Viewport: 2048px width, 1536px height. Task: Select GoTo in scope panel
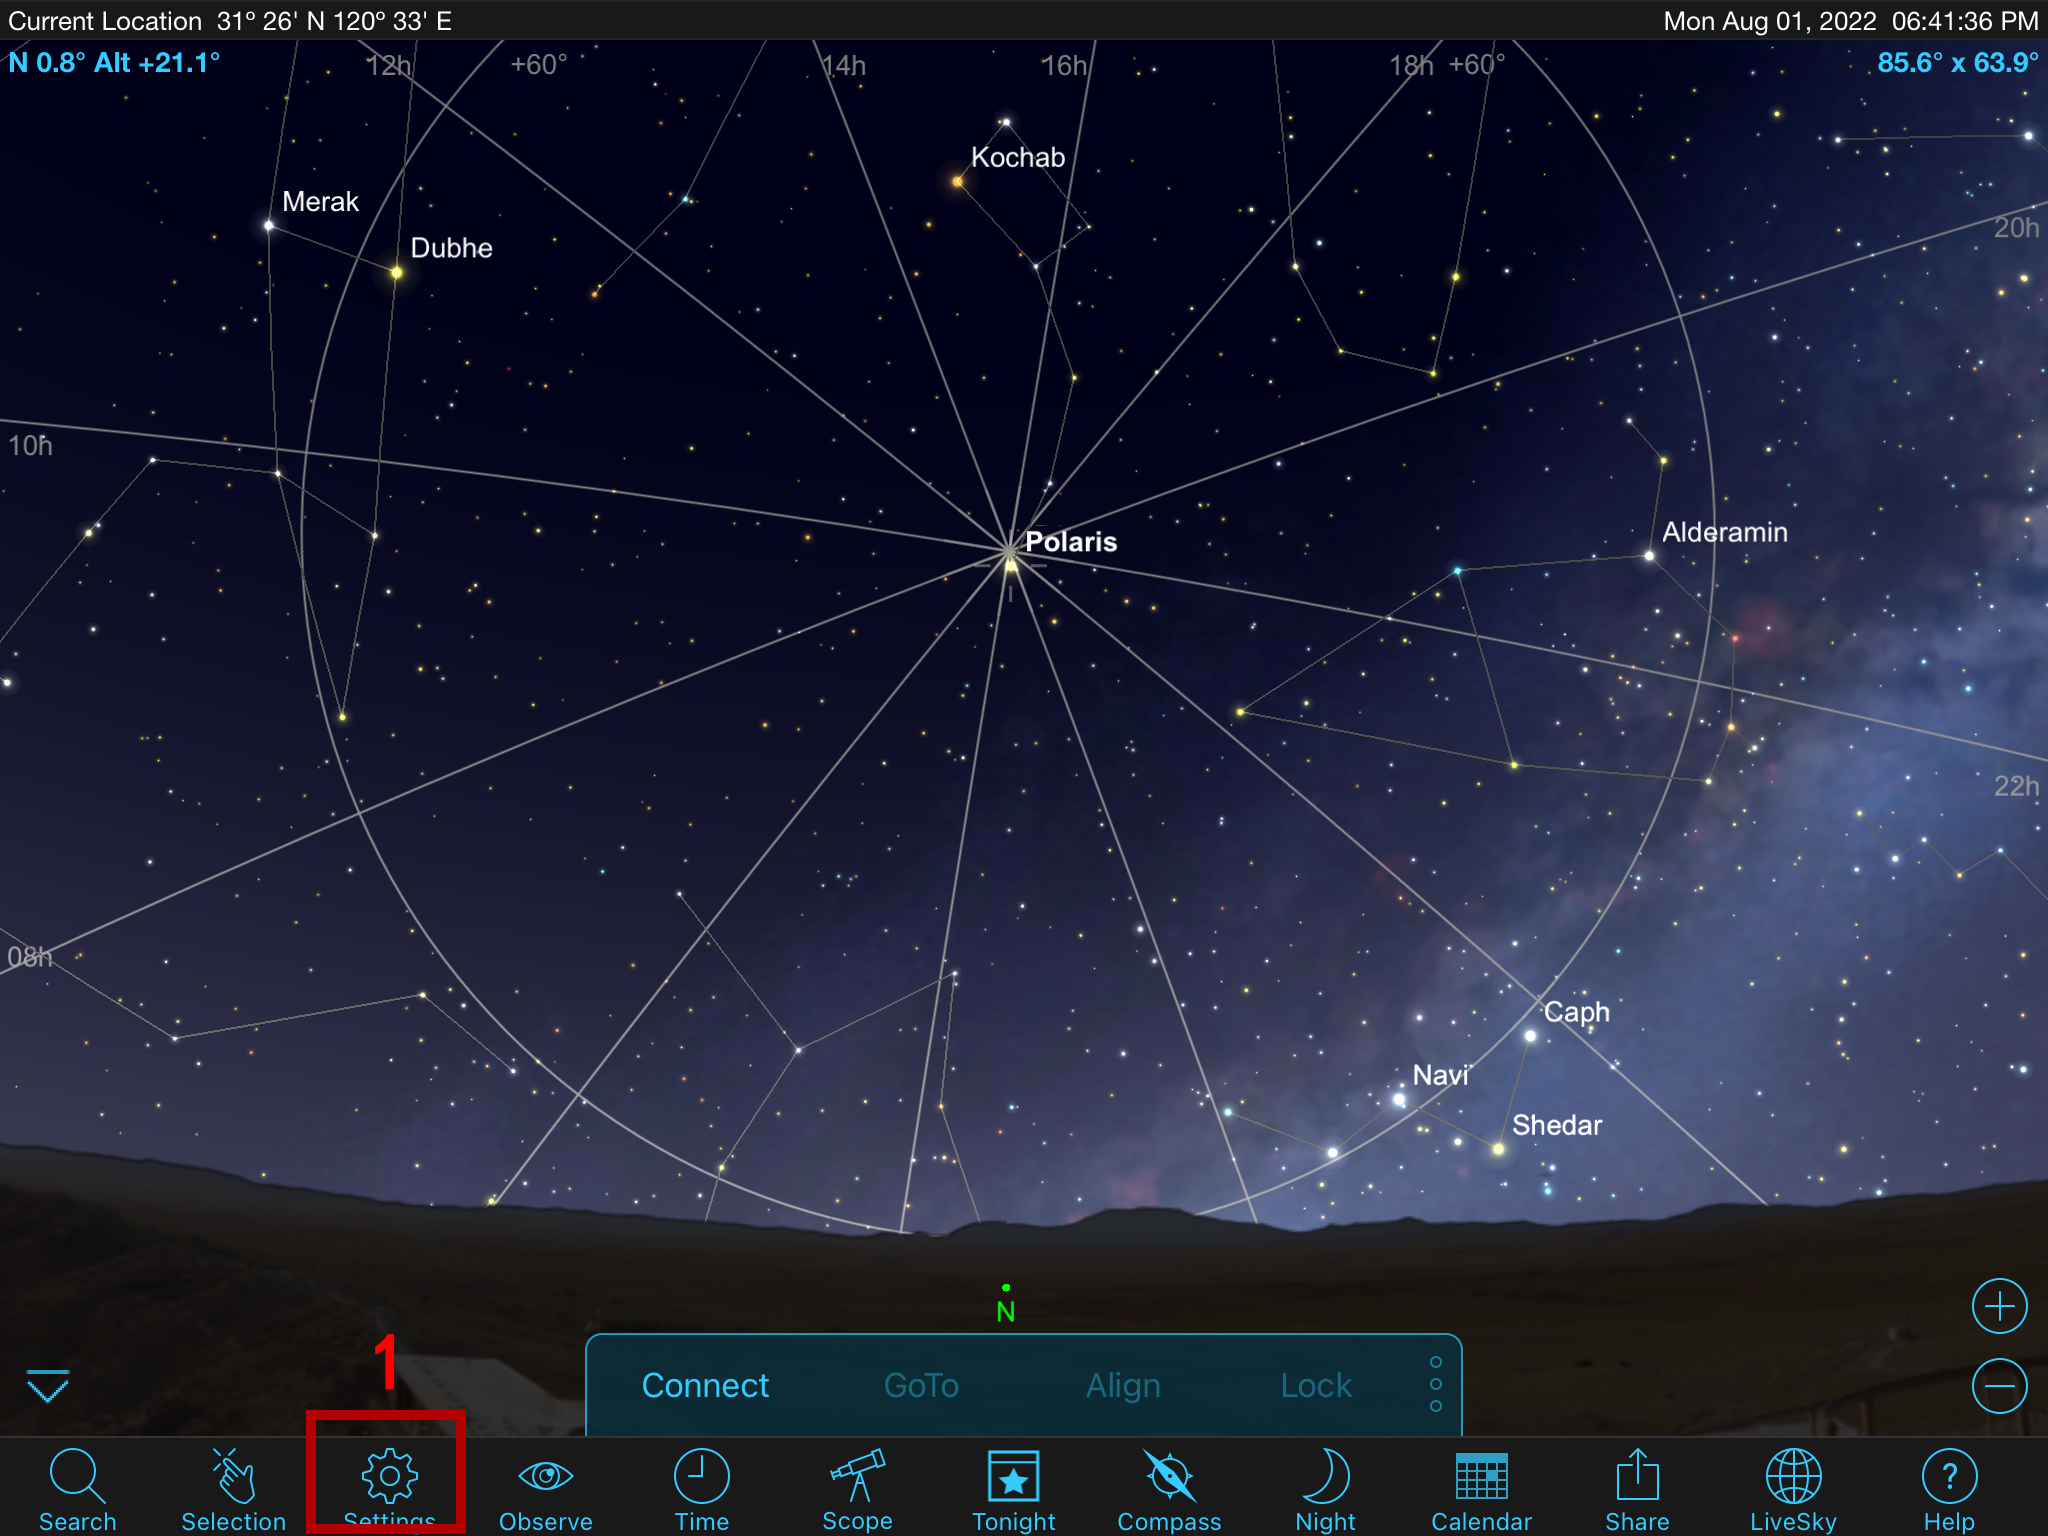921,1385
